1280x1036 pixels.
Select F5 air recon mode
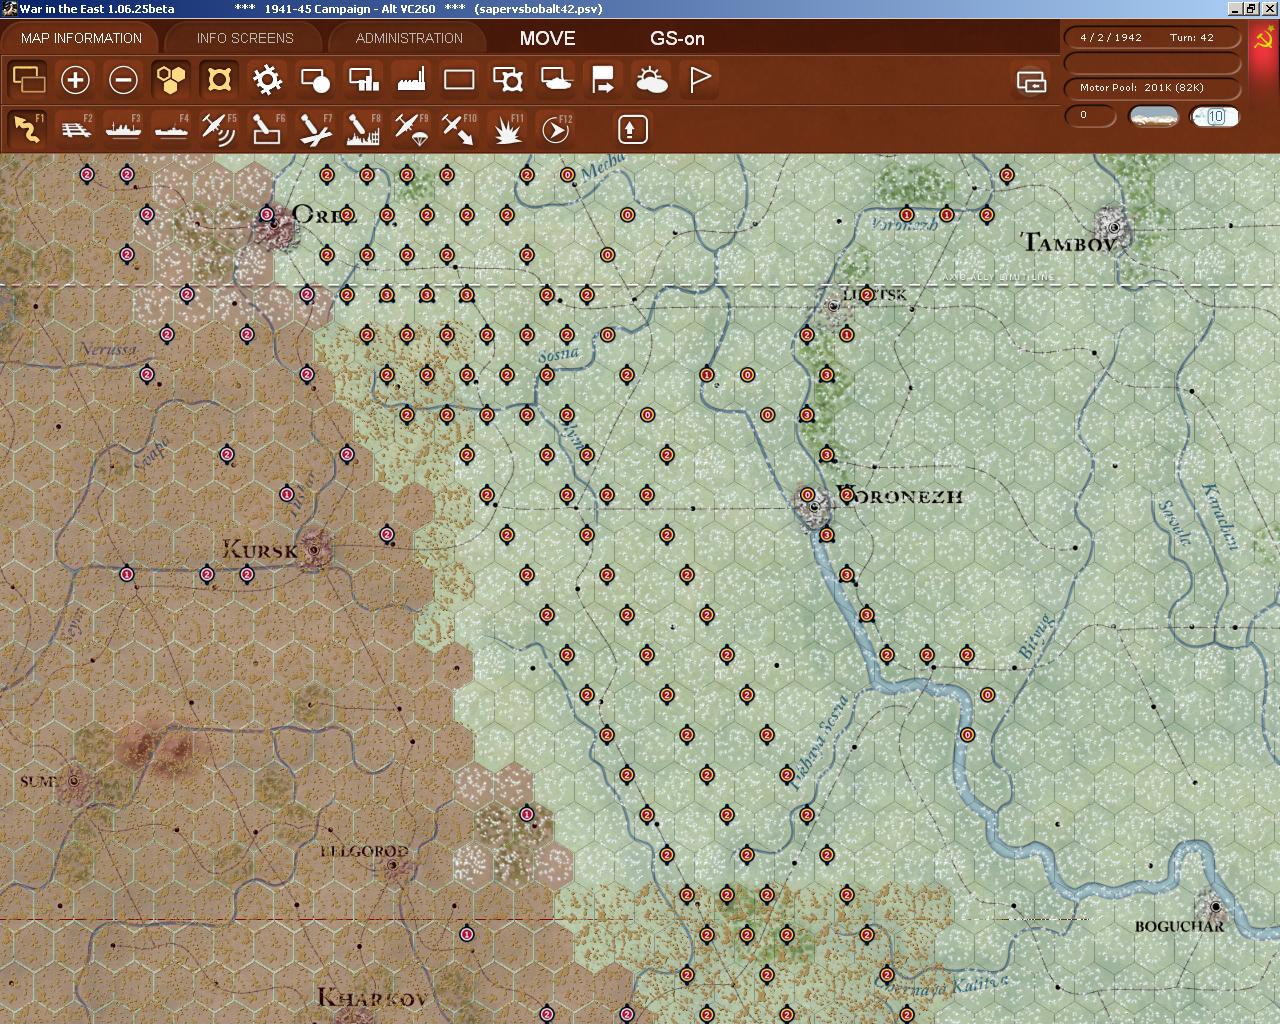click(x=219, y=129)
